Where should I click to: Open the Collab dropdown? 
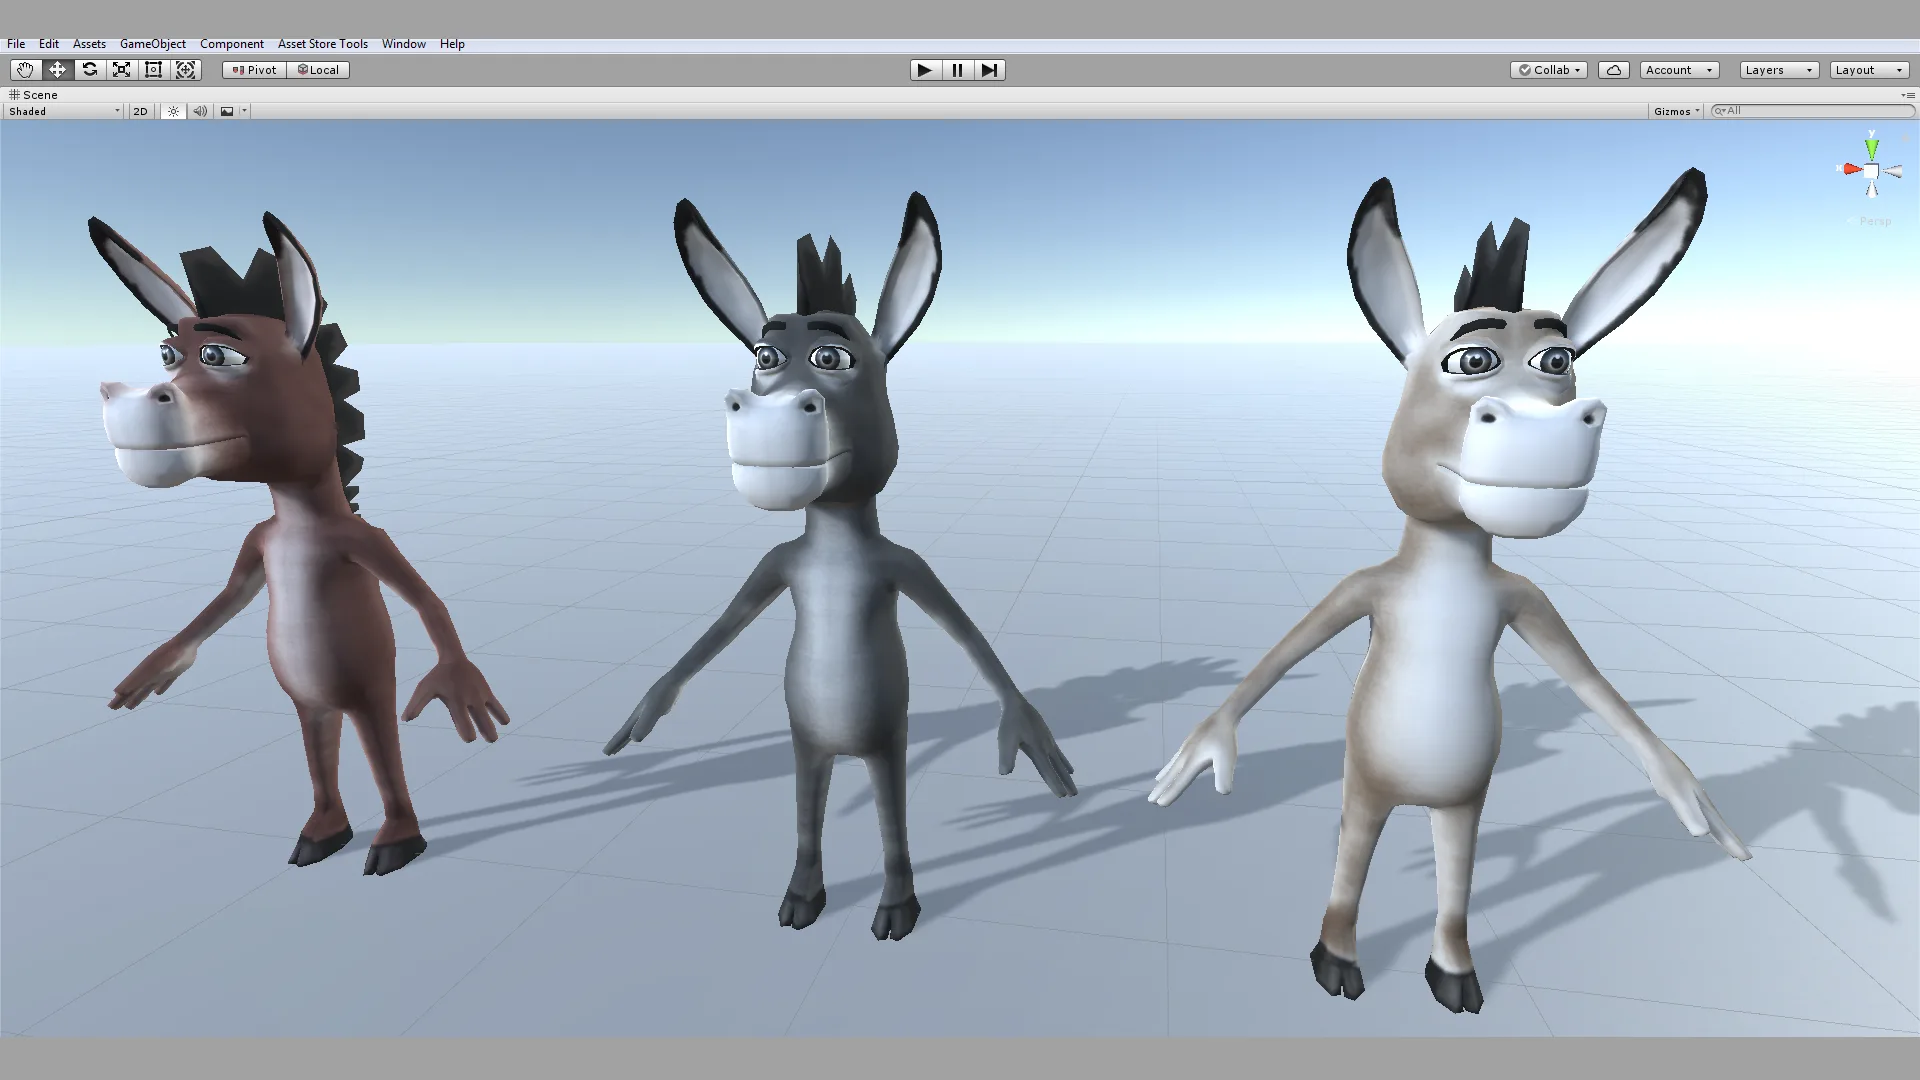pyautogui.click(x=1548, y=70)
